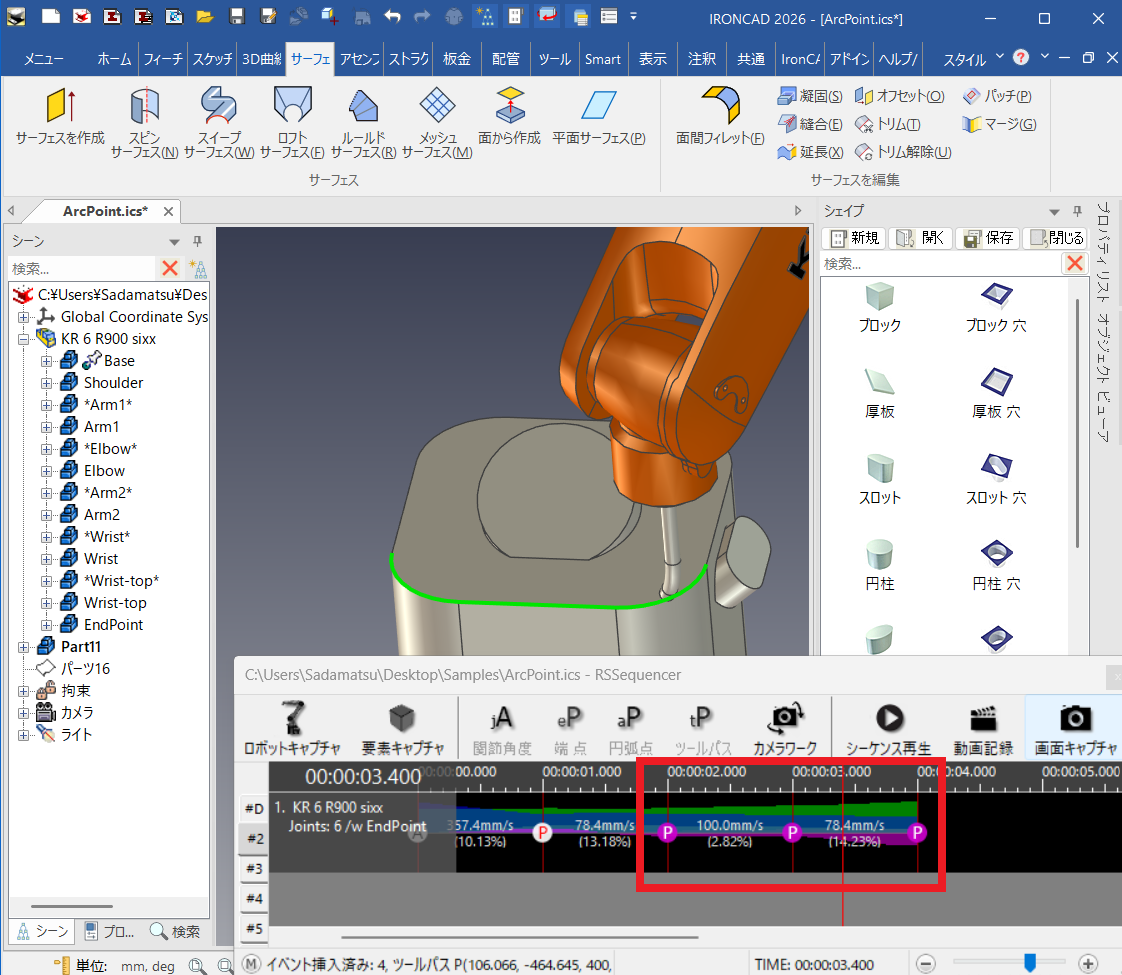This screenshot has width=1122, height=975.
Task: Start シーケンス再生 sequence playback
Action: pyautogui.click(x=888, y=728)
